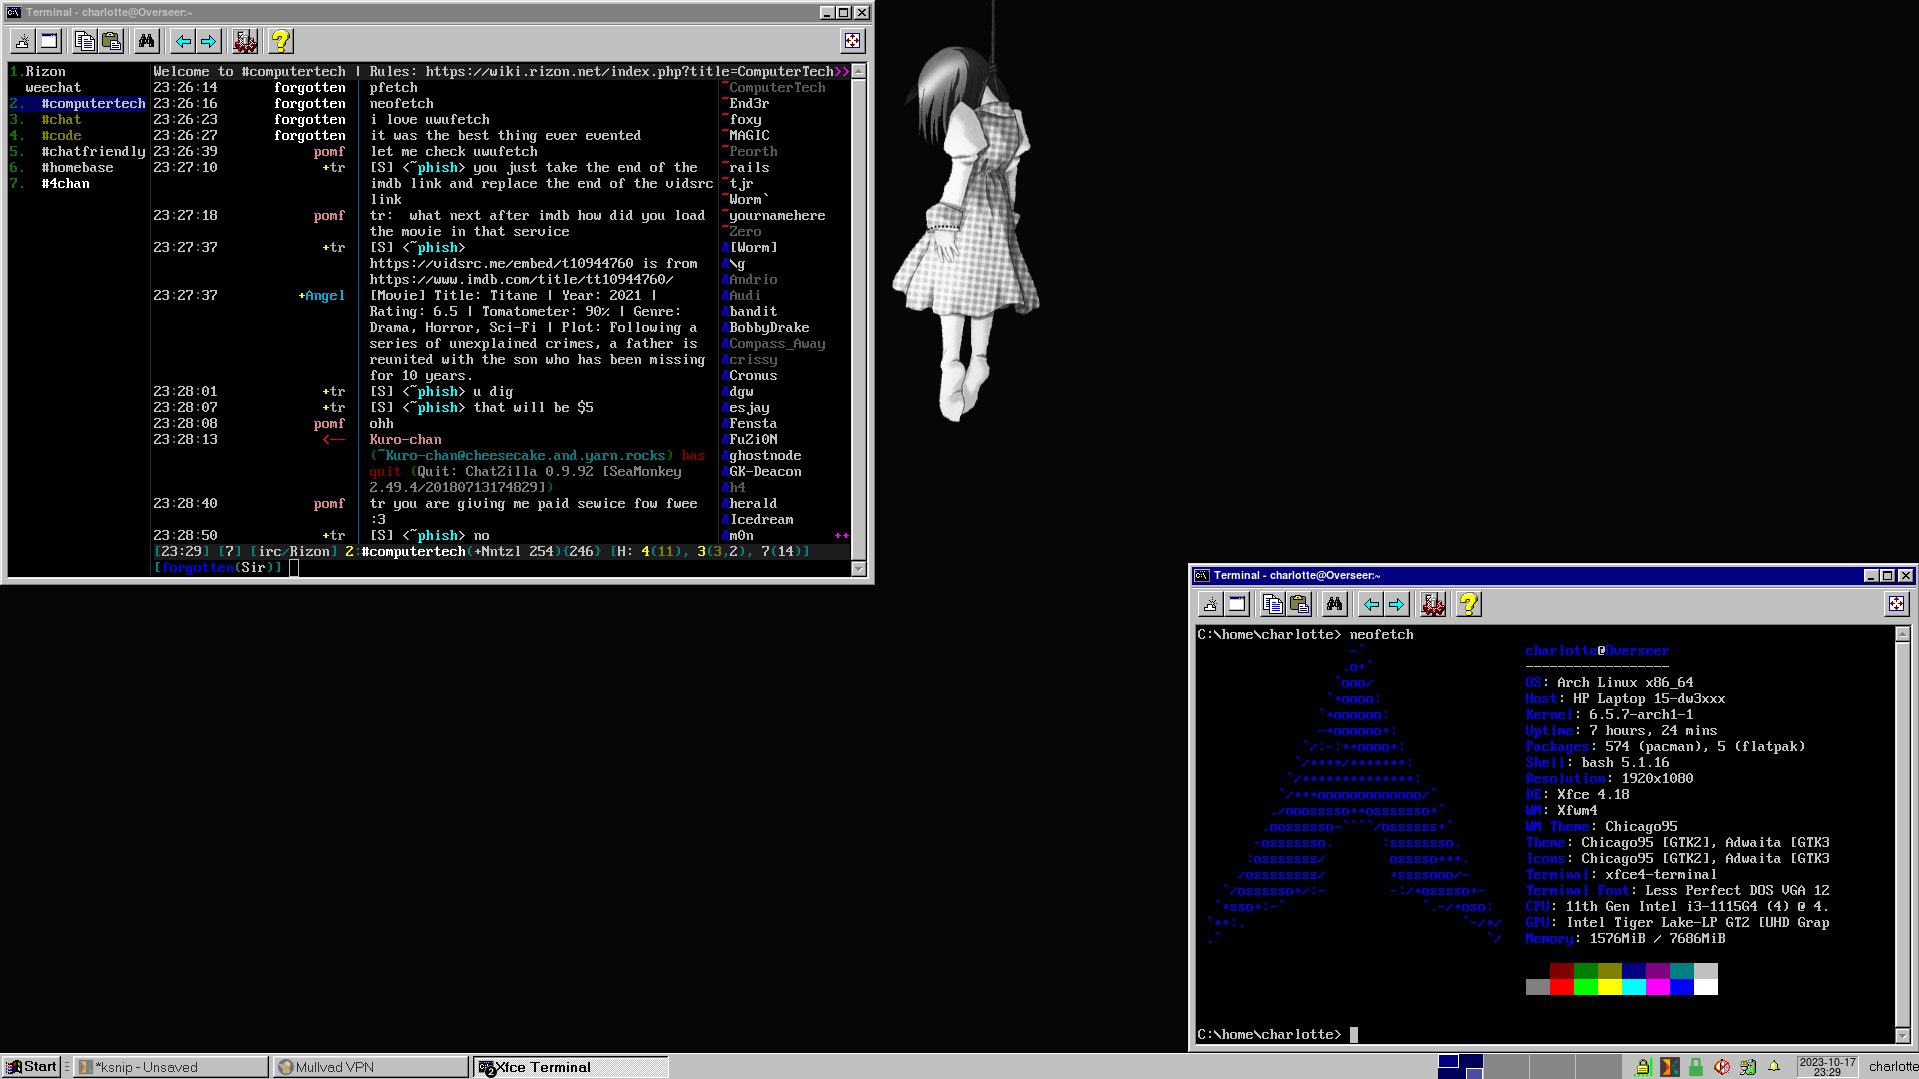This screenshot has width=1919, height=1079.
Task: Open search with the binoculars icon in the IRC terminal
Action: pos(147,41)
